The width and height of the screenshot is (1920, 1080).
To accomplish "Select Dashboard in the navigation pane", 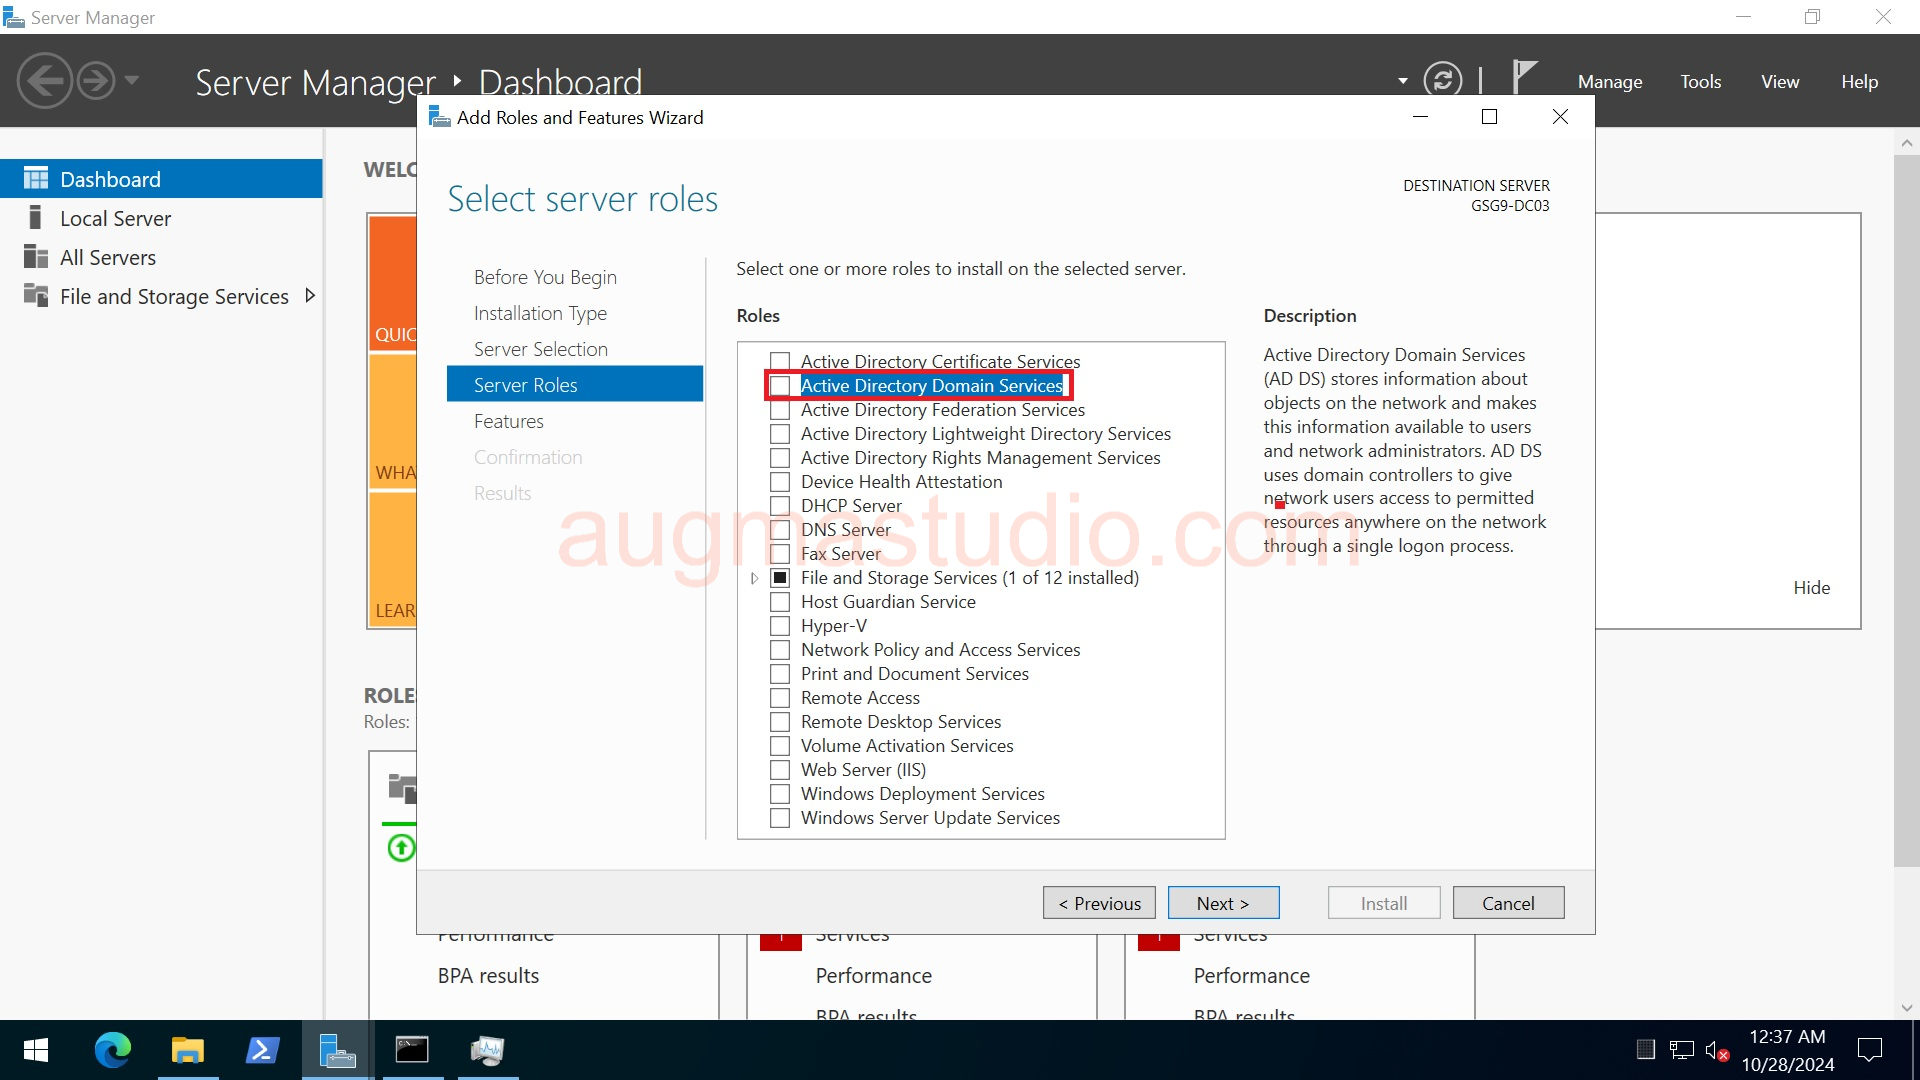I will pos(109,178).
